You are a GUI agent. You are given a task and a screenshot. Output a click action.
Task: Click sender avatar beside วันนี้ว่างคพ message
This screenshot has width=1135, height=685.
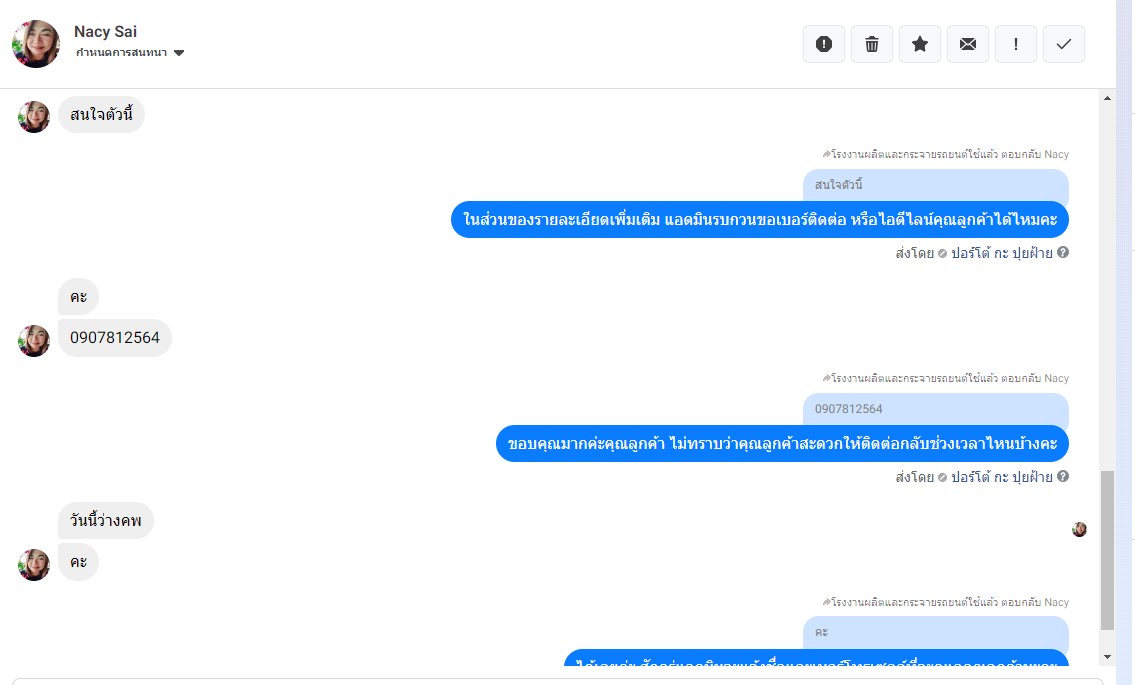pyautogui.click(x=33, y=565)
